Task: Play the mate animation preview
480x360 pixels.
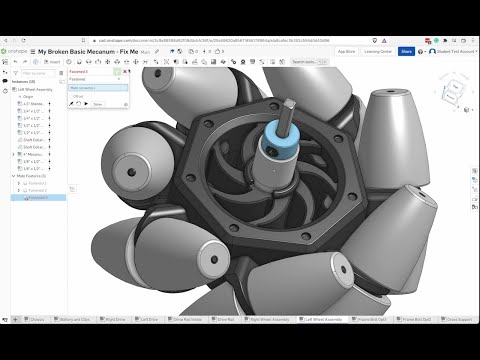Action: [x=86, y=104]
